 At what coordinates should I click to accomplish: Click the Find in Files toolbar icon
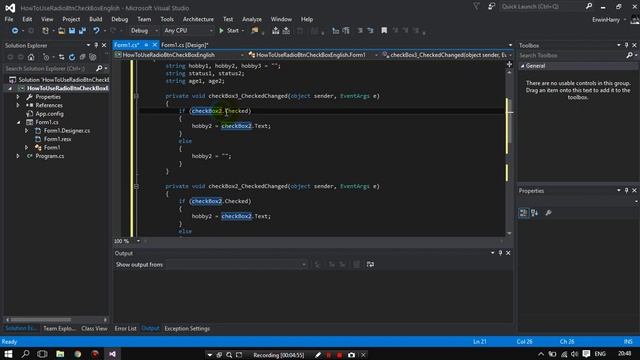tap(255, 31)
